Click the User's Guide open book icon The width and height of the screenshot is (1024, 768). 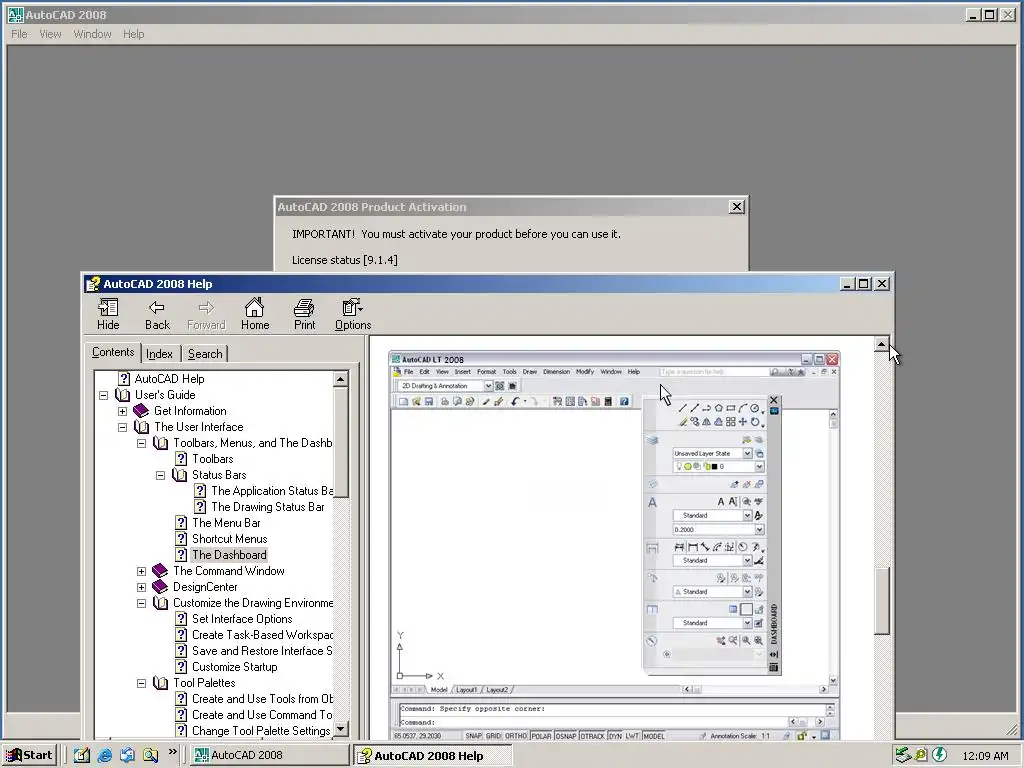pos(122,395)
